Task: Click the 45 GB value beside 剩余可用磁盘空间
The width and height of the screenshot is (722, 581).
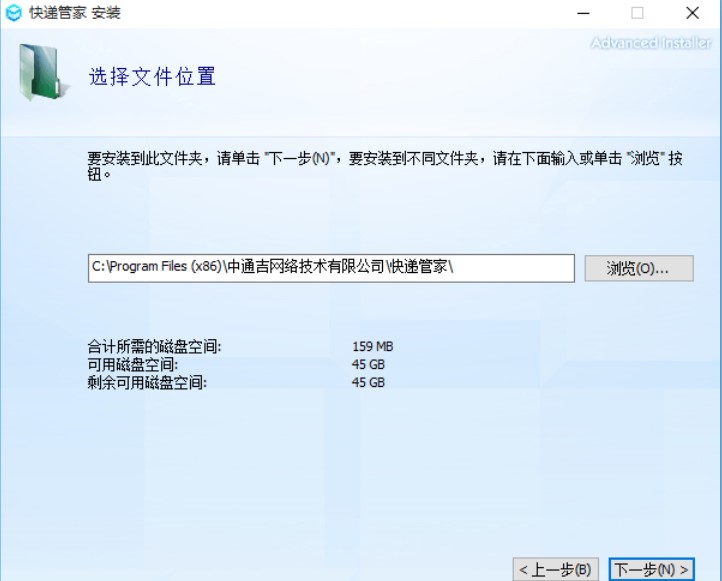Action: (x=368, y=383)
